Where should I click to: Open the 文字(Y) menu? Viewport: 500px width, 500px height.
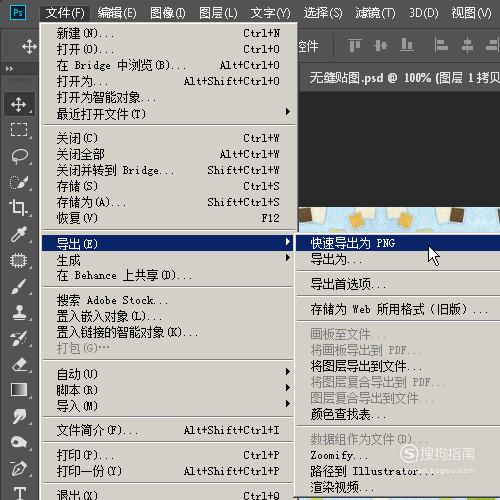[x=270, y=13]
